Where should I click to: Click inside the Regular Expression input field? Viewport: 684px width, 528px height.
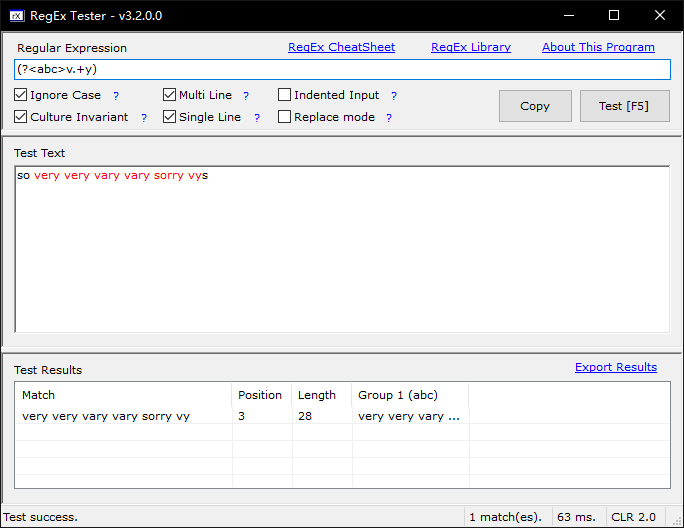(340, 69)
